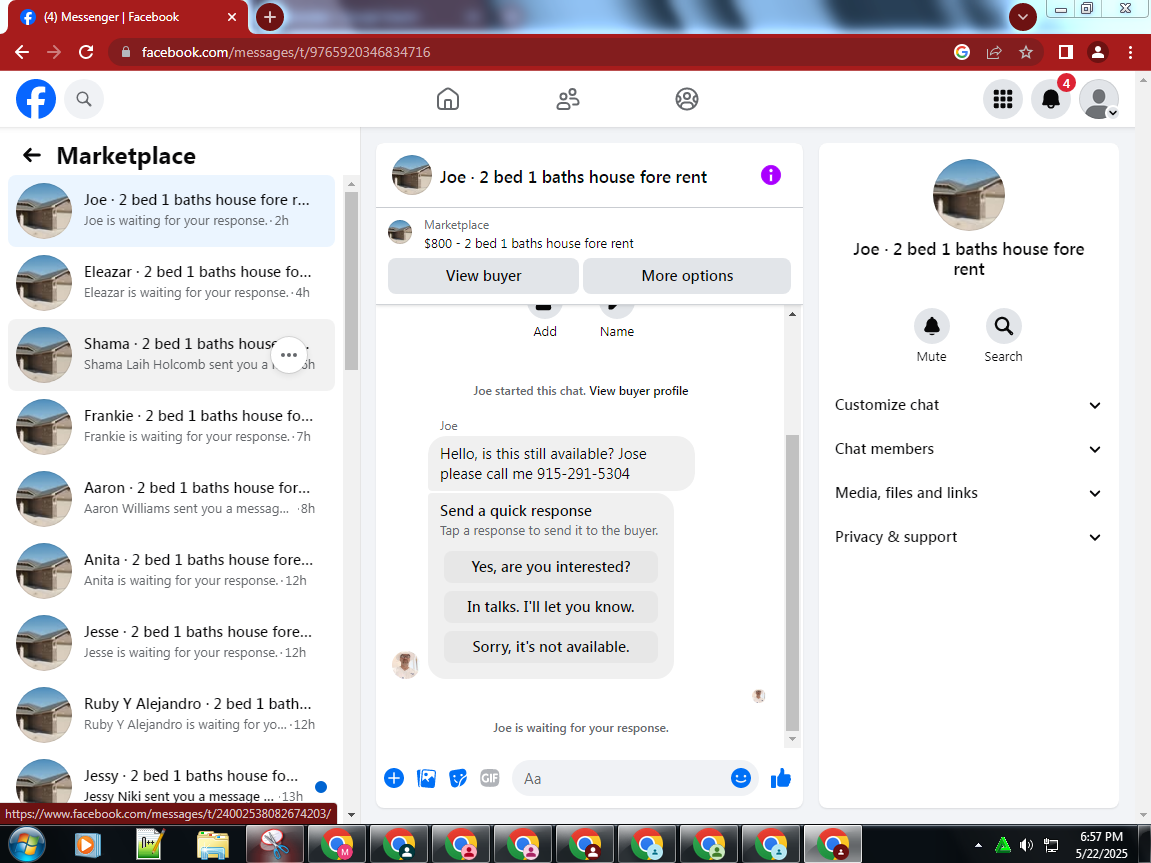Click the Google icon in address bar
Viewport: 1151px width, 863px height.
(962, 52)
